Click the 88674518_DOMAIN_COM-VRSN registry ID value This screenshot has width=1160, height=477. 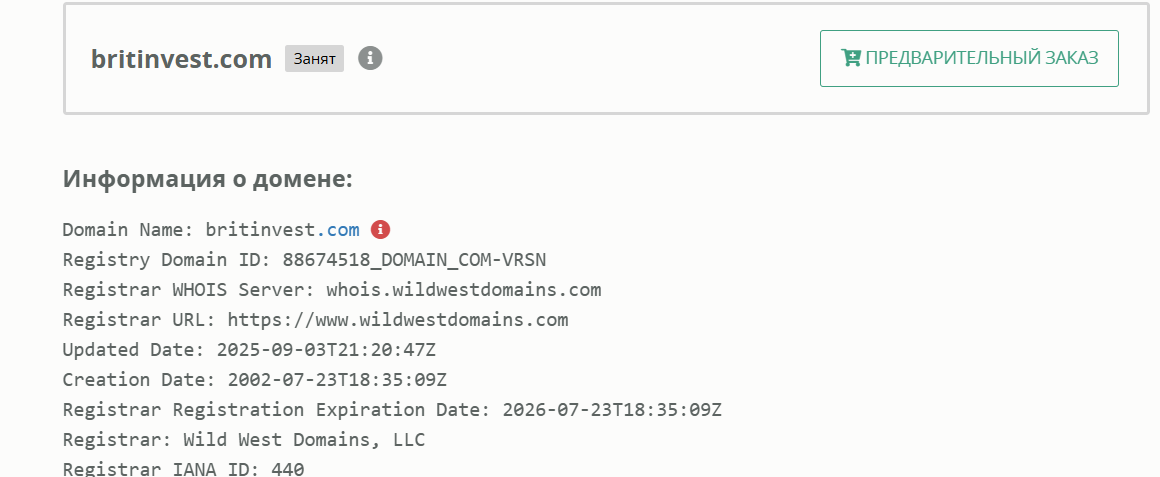(x=414, y=260)
